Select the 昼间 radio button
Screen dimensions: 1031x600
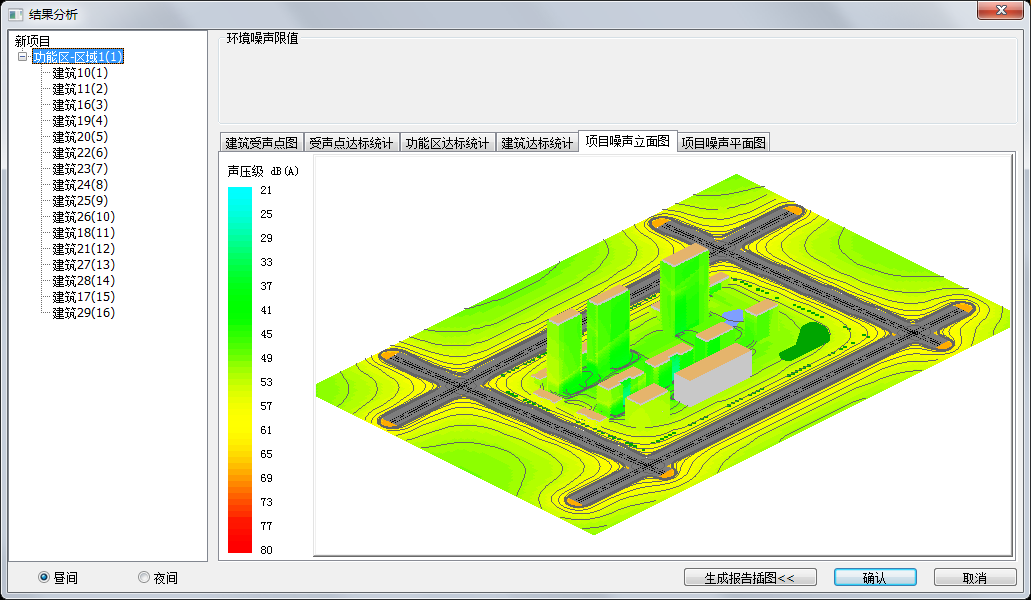[x=44, y=577]
